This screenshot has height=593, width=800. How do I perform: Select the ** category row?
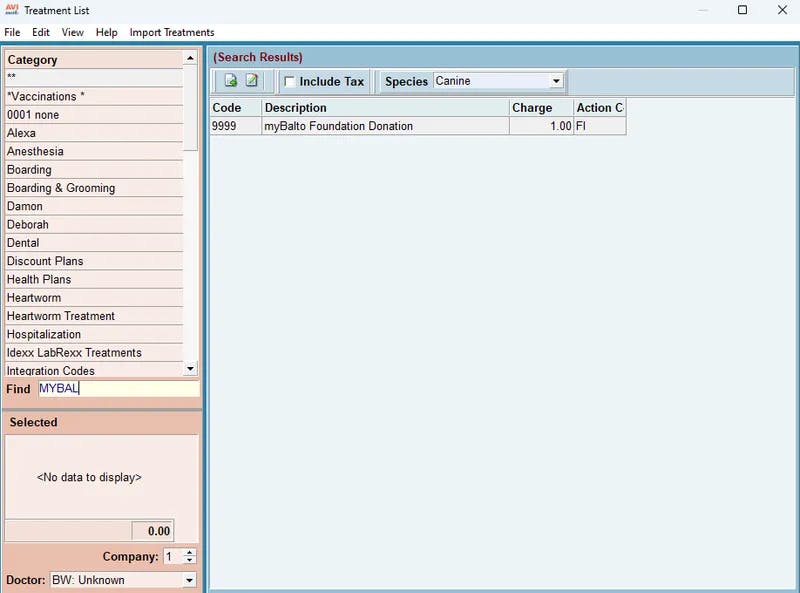tap(94, 78)
